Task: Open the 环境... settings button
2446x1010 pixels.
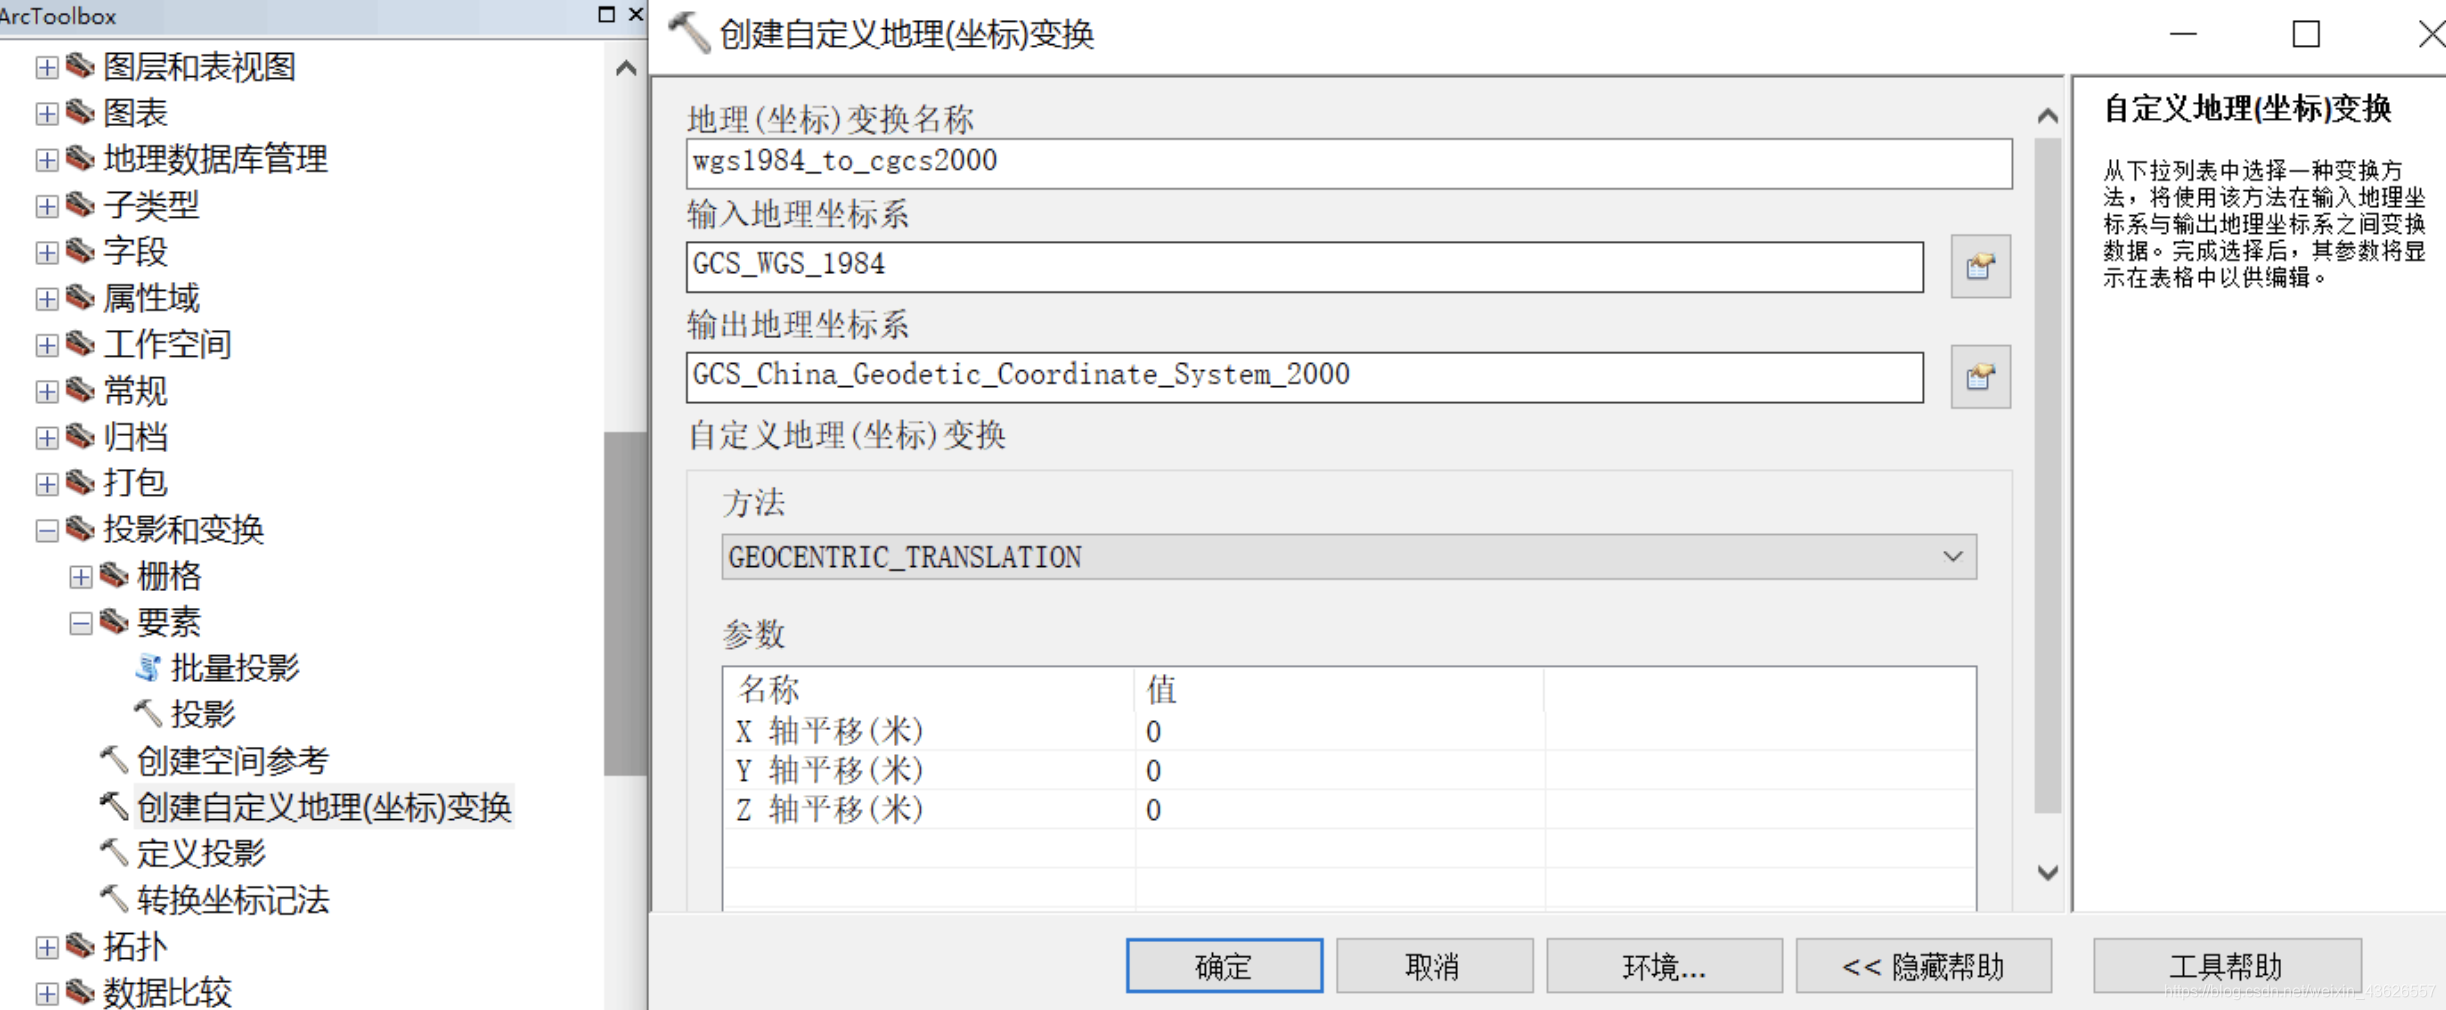Action: click(1664, 966)
